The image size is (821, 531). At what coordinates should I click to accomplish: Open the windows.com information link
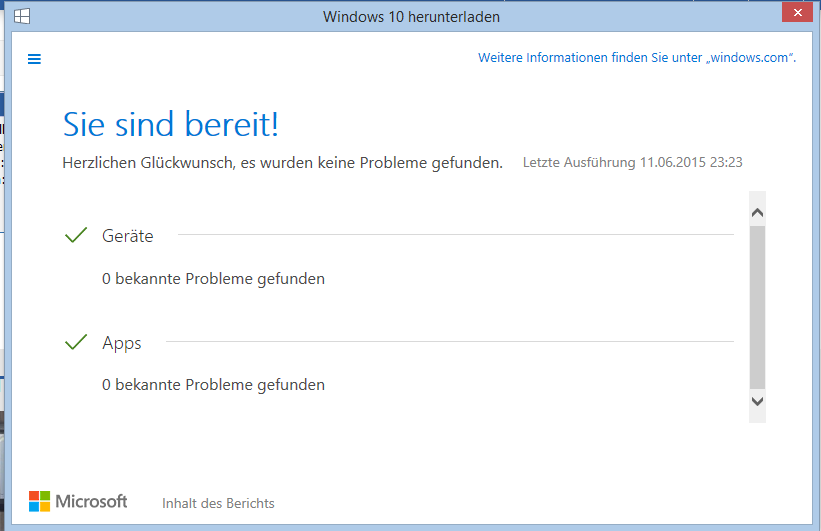click(637, 58)
